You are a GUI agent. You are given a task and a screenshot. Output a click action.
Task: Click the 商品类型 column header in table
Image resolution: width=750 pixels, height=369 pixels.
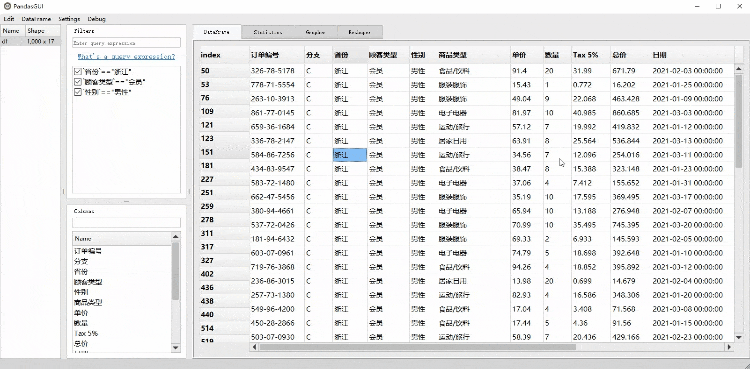474,55
